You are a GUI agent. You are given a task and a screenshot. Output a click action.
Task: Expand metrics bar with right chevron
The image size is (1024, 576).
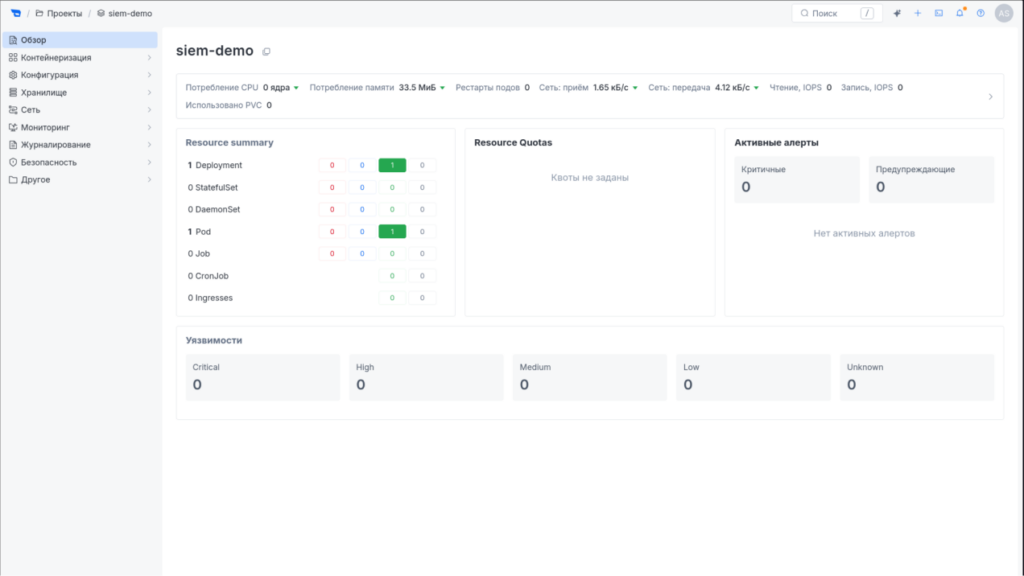(990, 97)
